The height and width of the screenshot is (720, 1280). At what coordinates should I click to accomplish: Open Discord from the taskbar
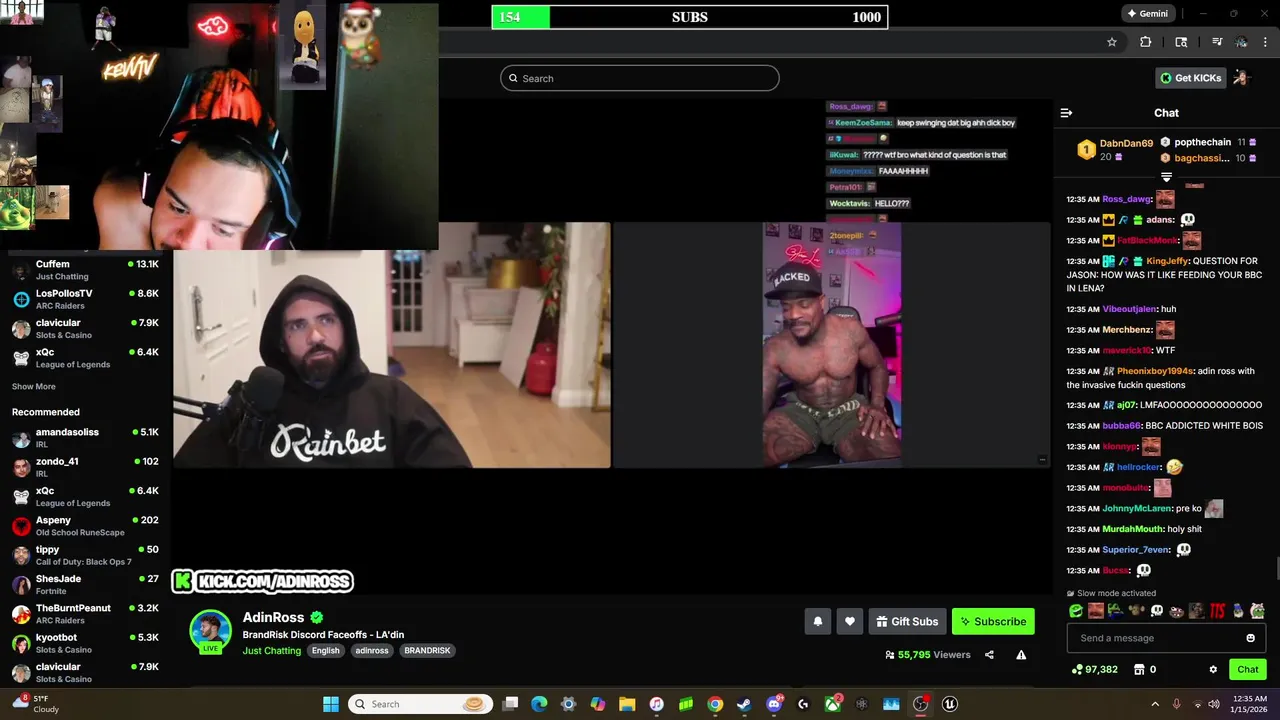[774, 704]
